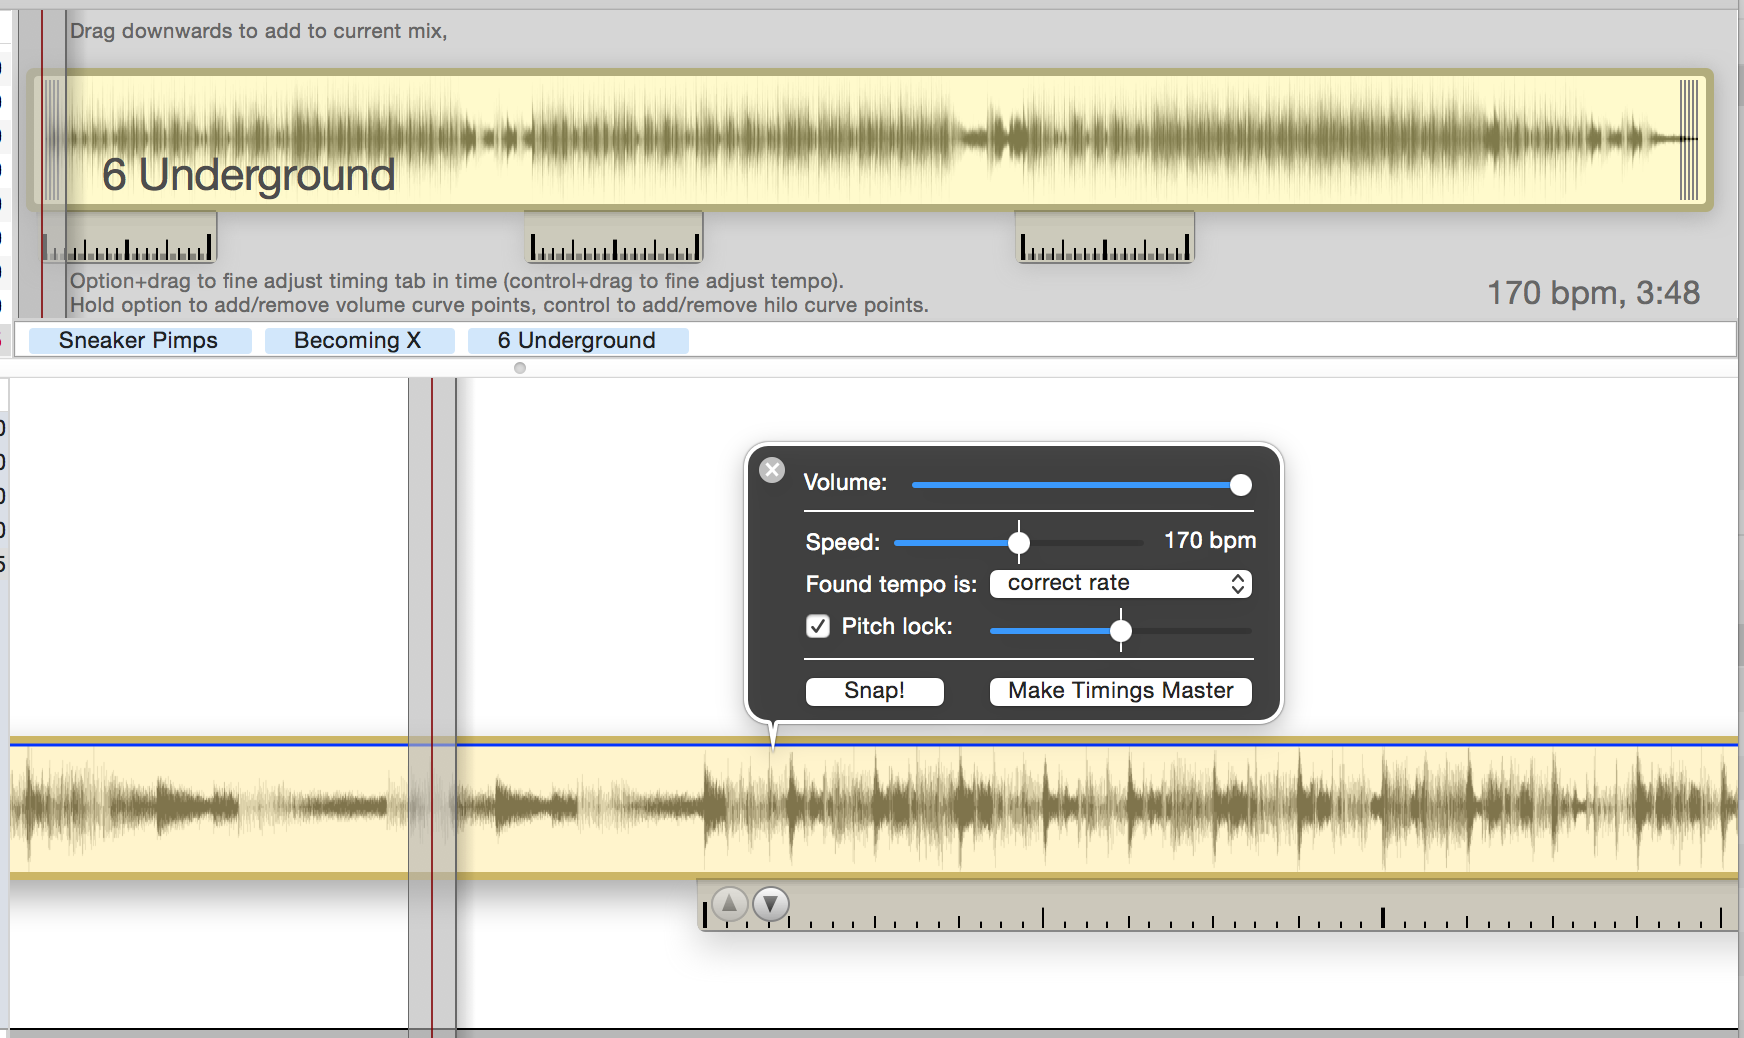
Task: Click the Volume slider handle
Action: click(1240, 485)
